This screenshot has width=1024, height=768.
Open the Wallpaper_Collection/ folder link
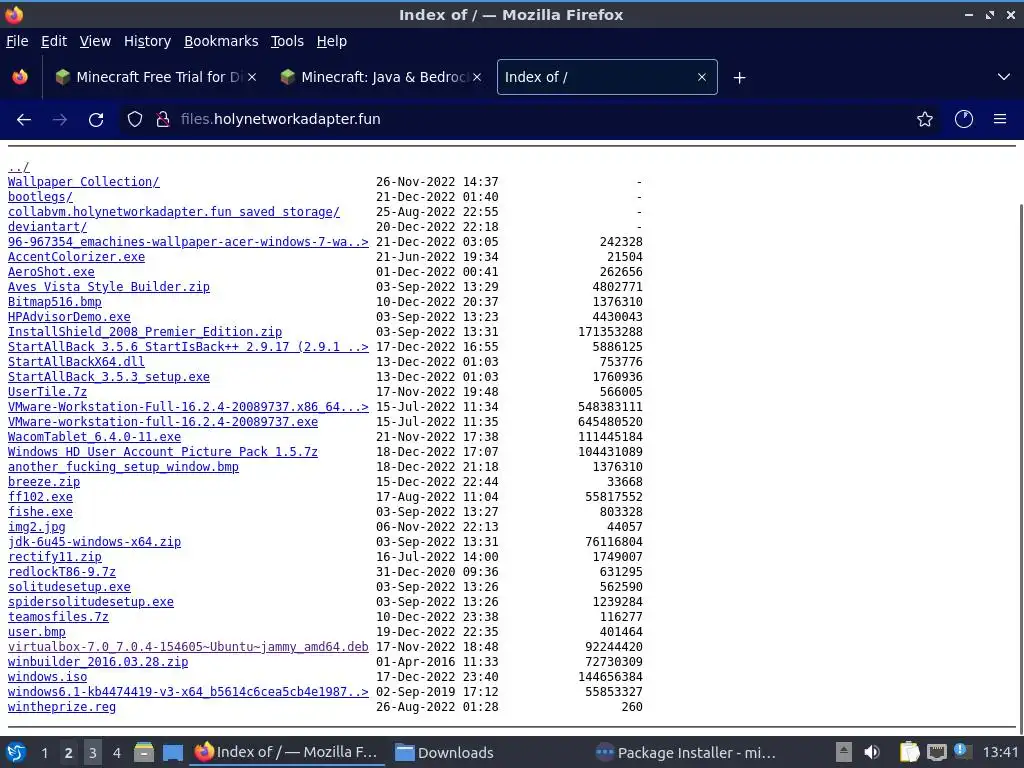tap(84, 182)
